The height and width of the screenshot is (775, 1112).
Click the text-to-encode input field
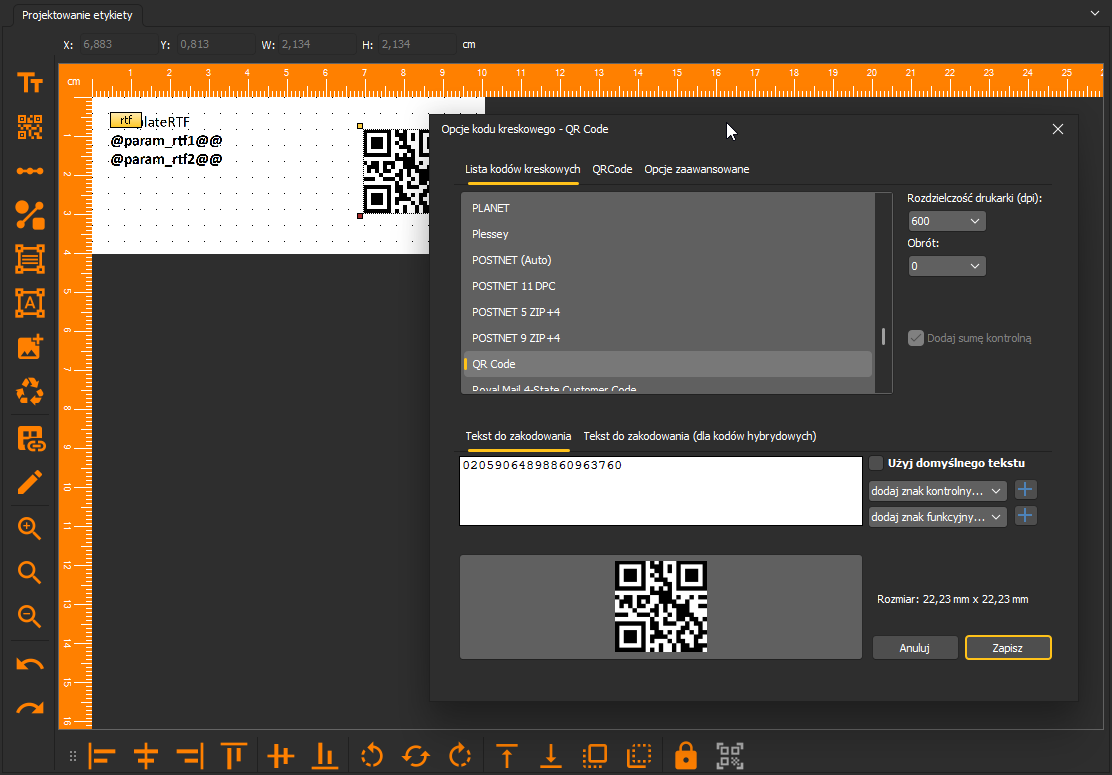[660, 491]
